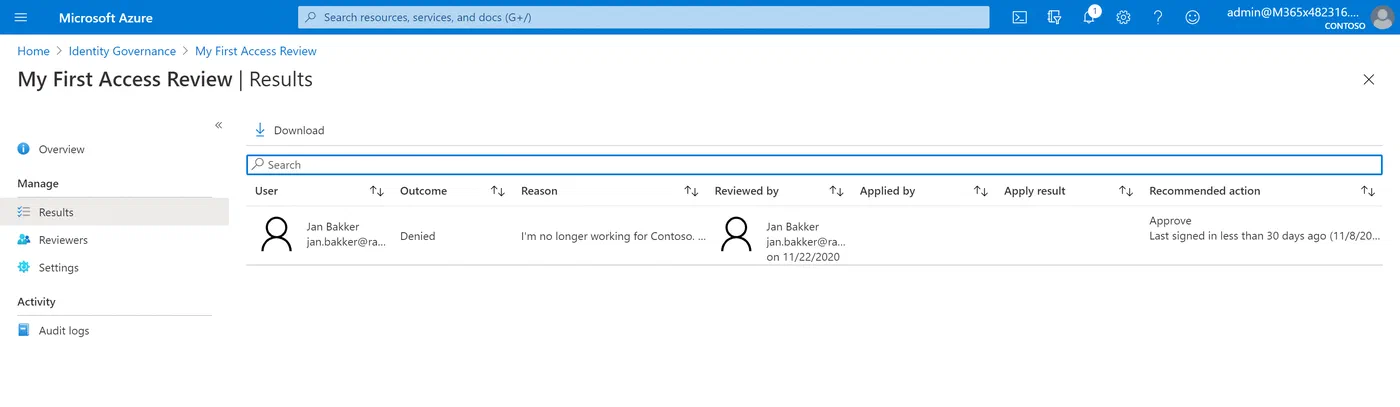Click the Audit logs book icon
This screenshot has width=1400, height=407.
(24, 330)
